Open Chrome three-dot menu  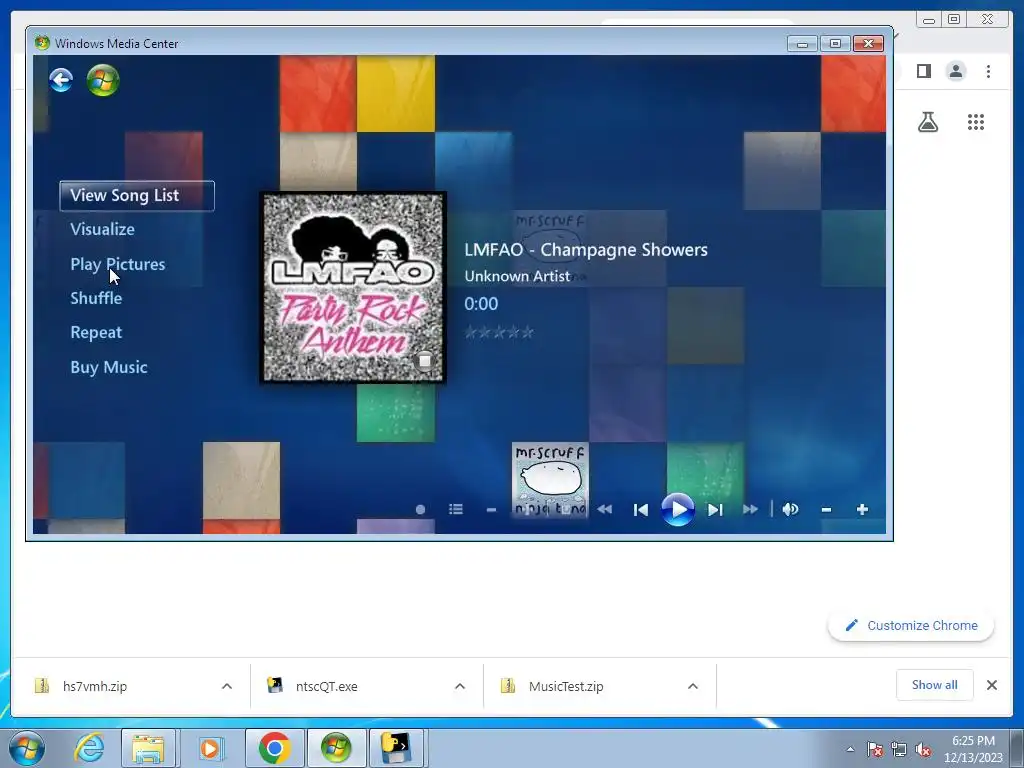tap(988, 71)
